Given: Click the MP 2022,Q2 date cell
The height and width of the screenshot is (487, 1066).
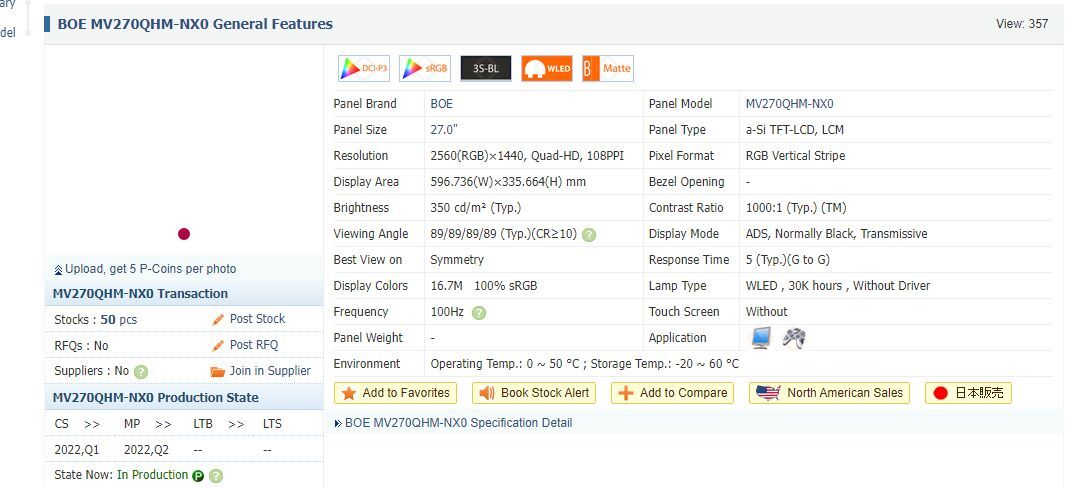Looking at the screenshot, I should coord(145,450).
